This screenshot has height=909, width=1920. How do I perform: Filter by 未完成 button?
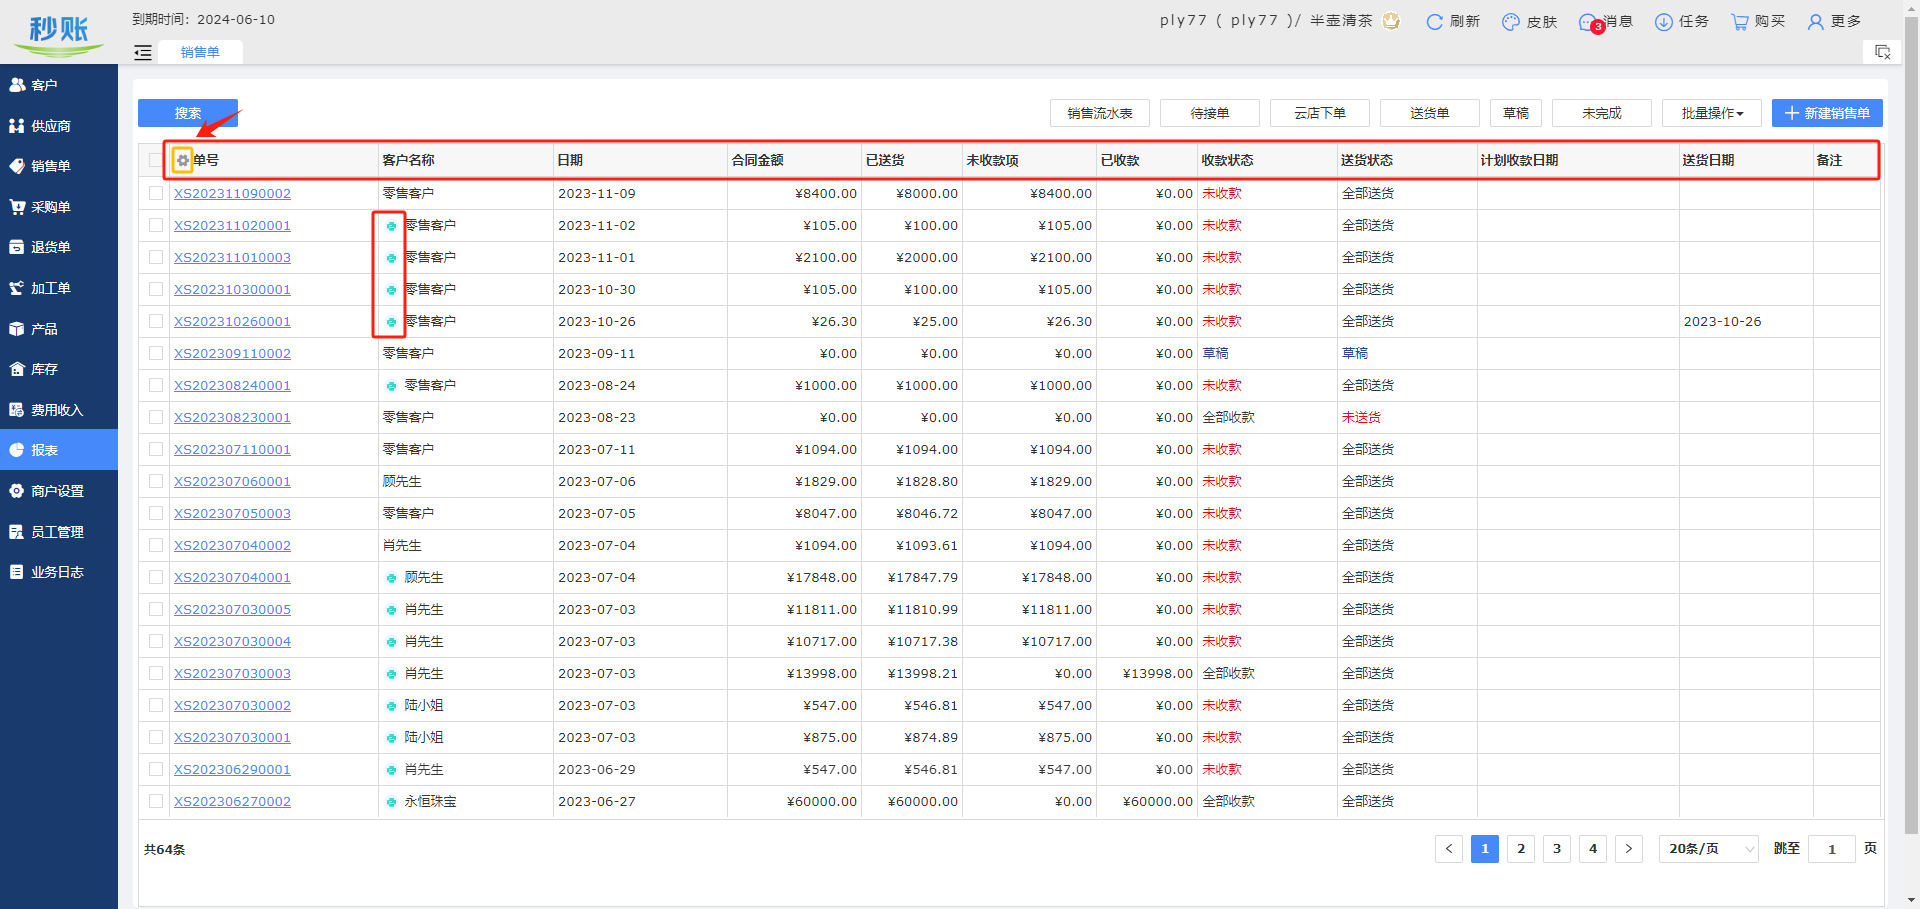click(1602, 113)
